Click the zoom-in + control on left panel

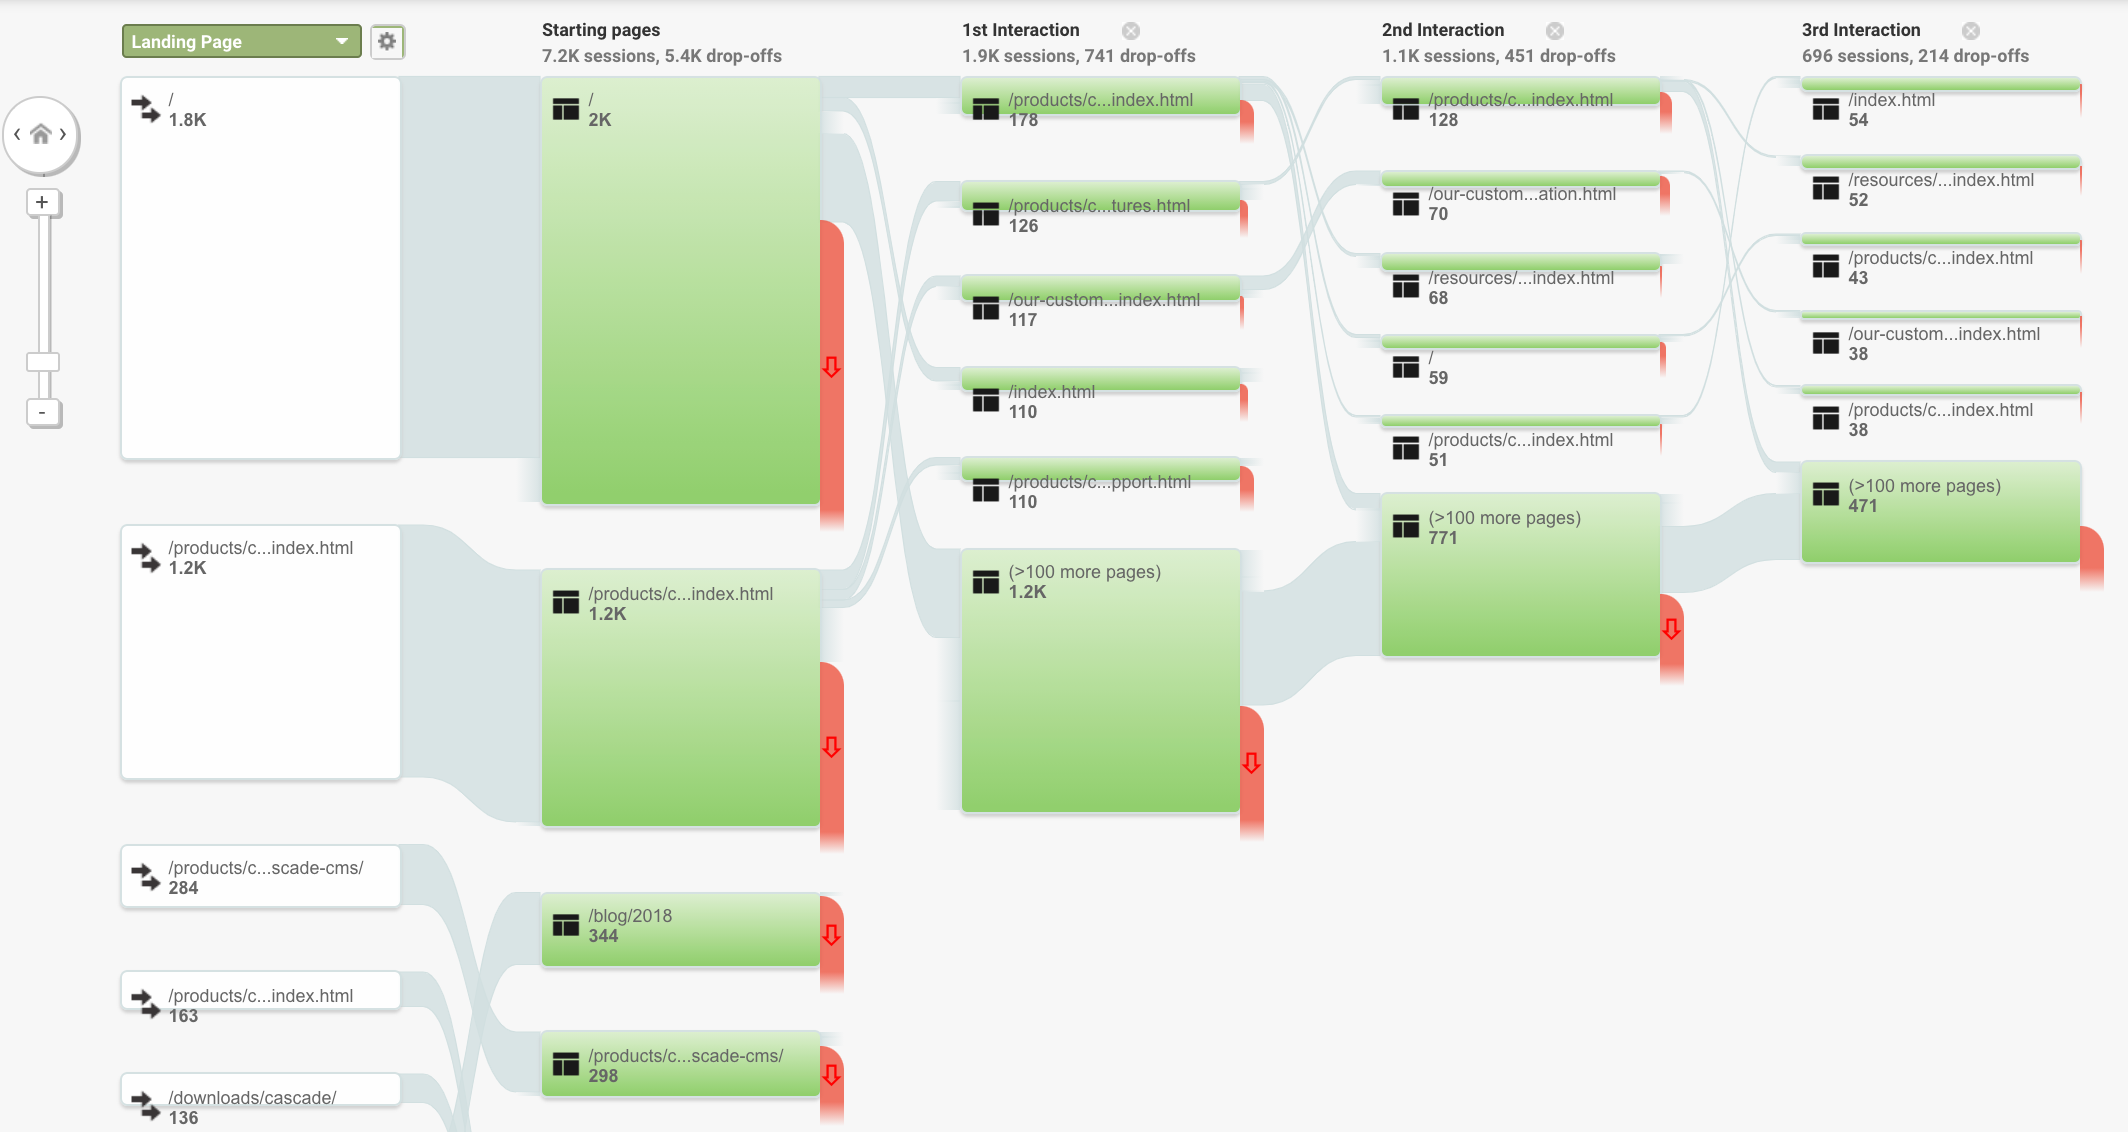click(x=41, y=203)
